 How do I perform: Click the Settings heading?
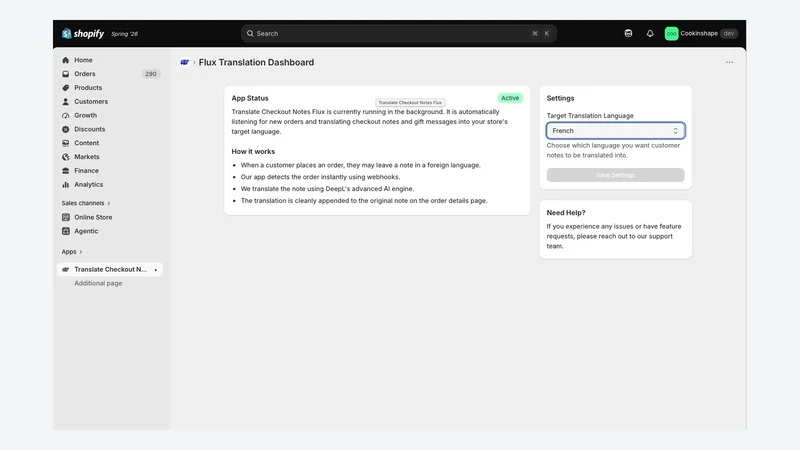pyautogui.click(x=560, y=98)
